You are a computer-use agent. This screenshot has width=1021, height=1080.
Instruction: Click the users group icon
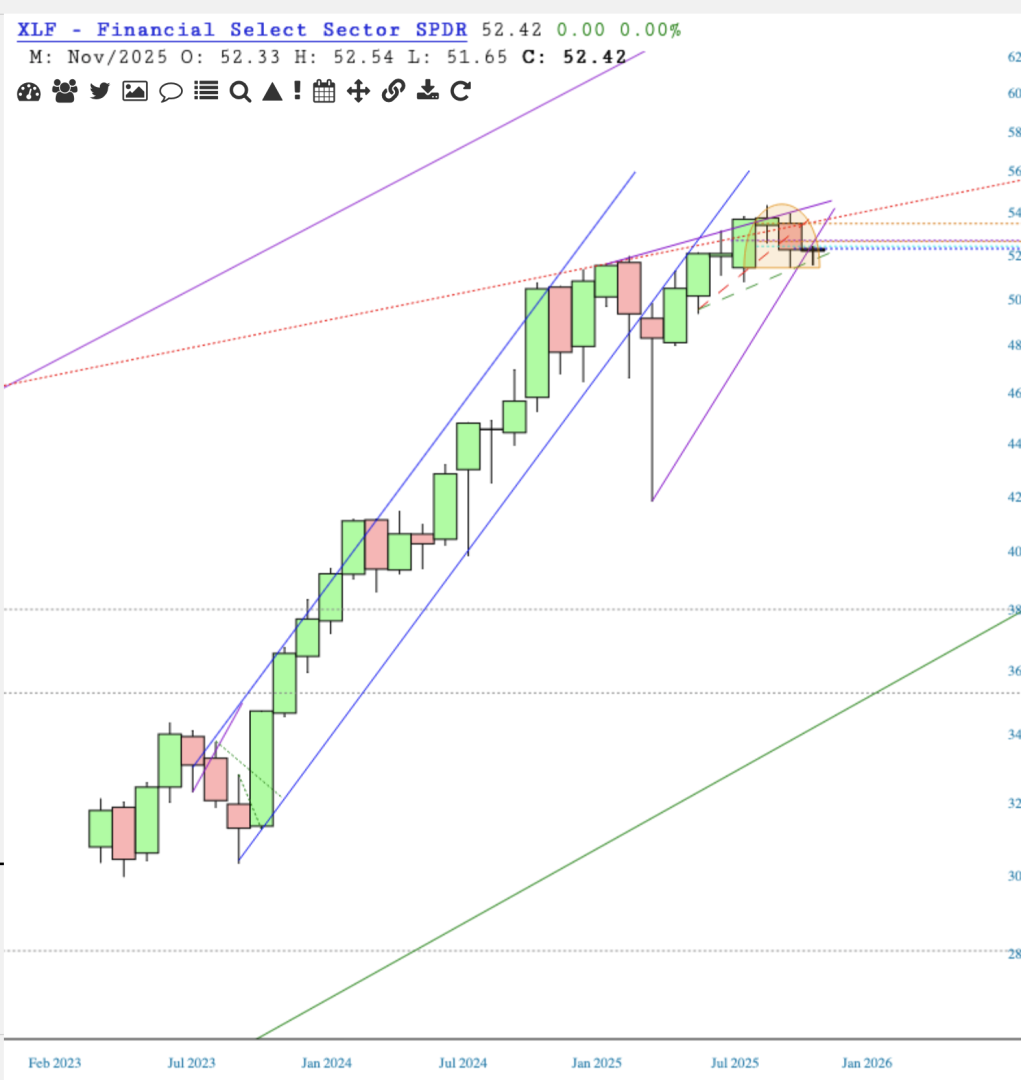point(65,91)
